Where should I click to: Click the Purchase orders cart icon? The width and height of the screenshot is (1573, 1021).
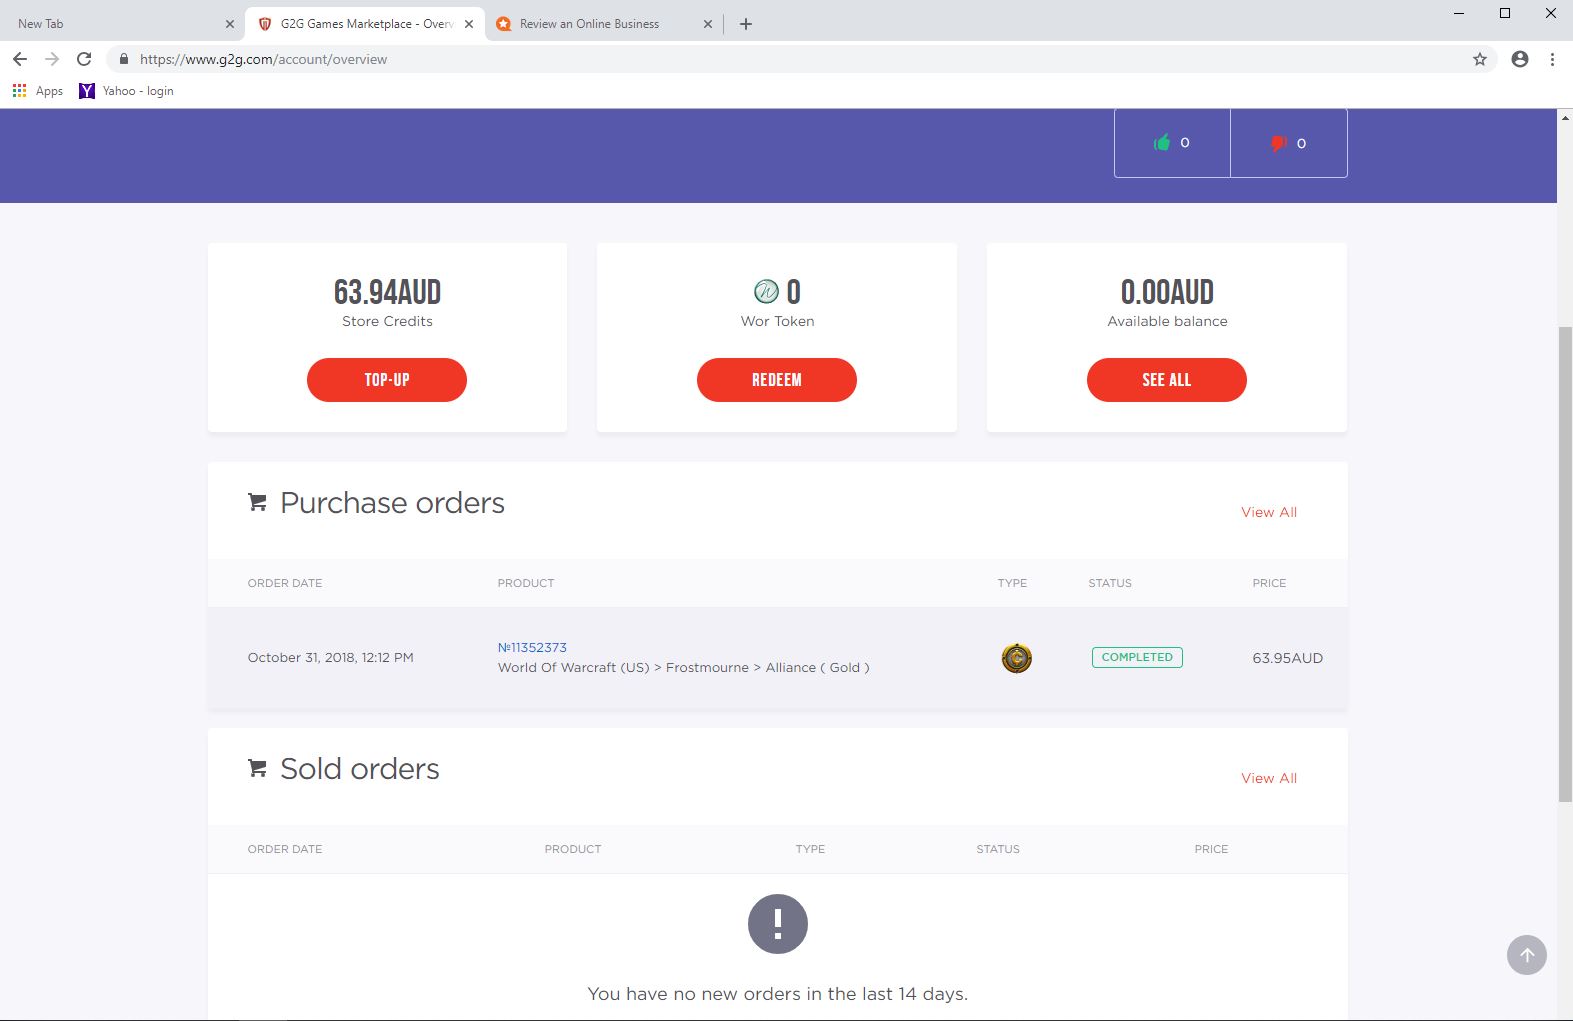click(x=257, y=502)
